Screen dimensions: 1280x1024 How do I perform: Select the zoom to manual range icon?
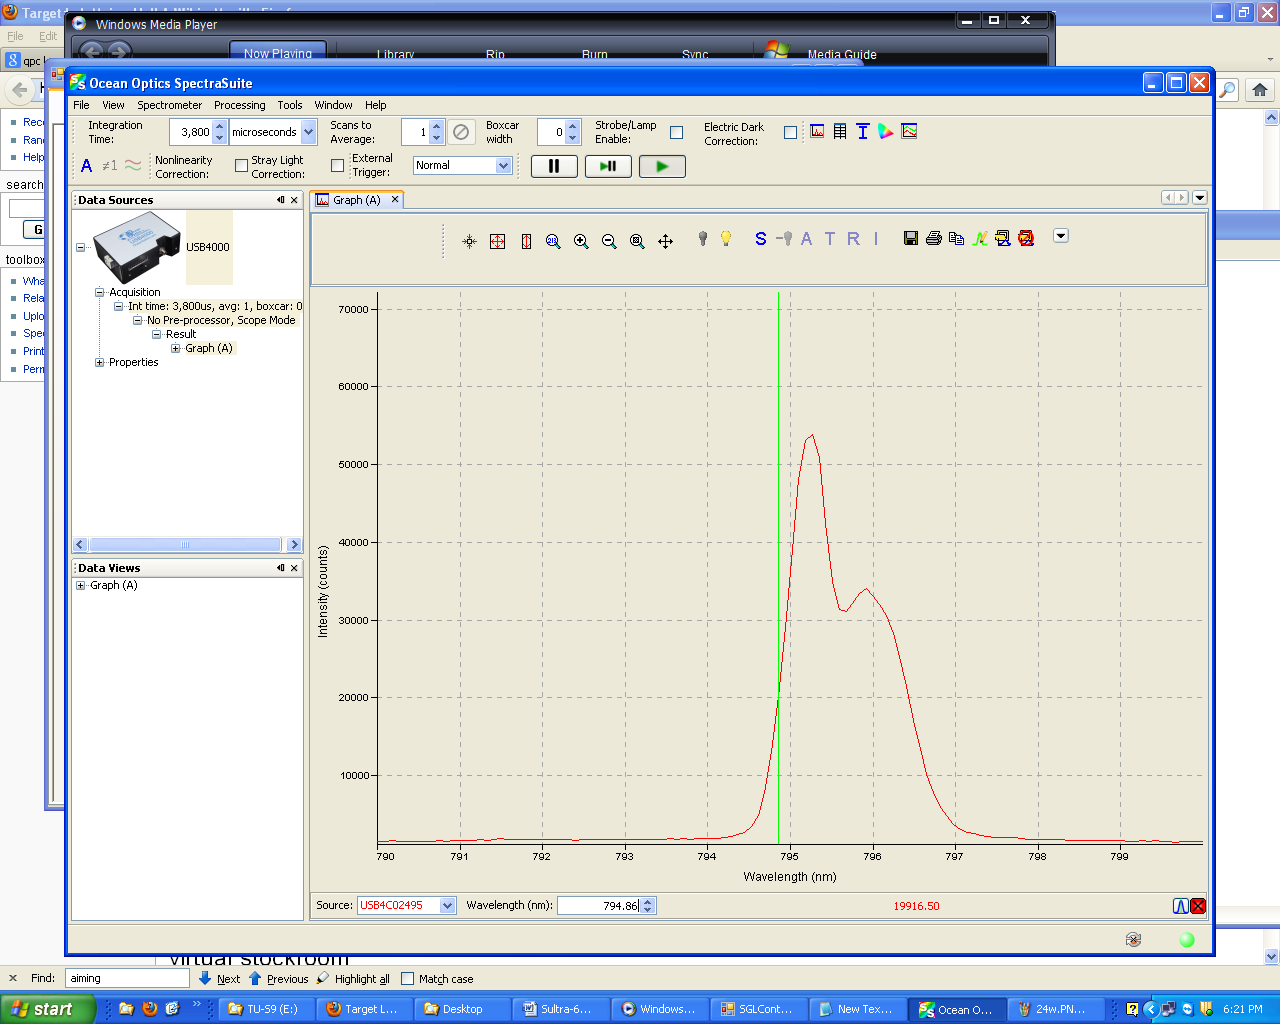point(553,241)
